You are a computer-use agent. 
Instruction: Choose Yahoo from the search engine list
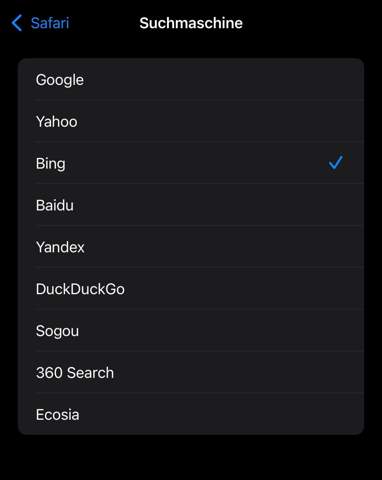pos(191,121)
